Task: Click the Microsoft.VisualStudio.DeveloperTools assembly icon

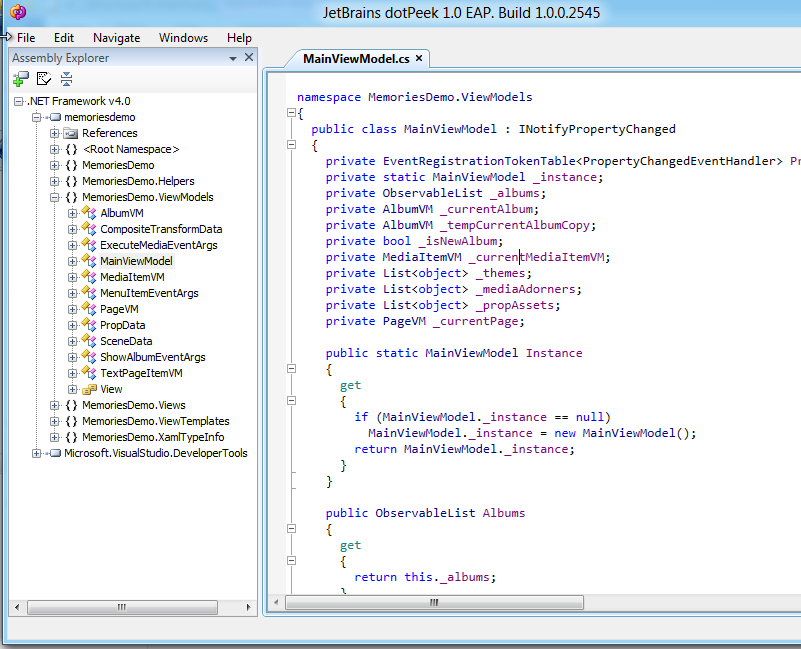Action: pos(54,453)
